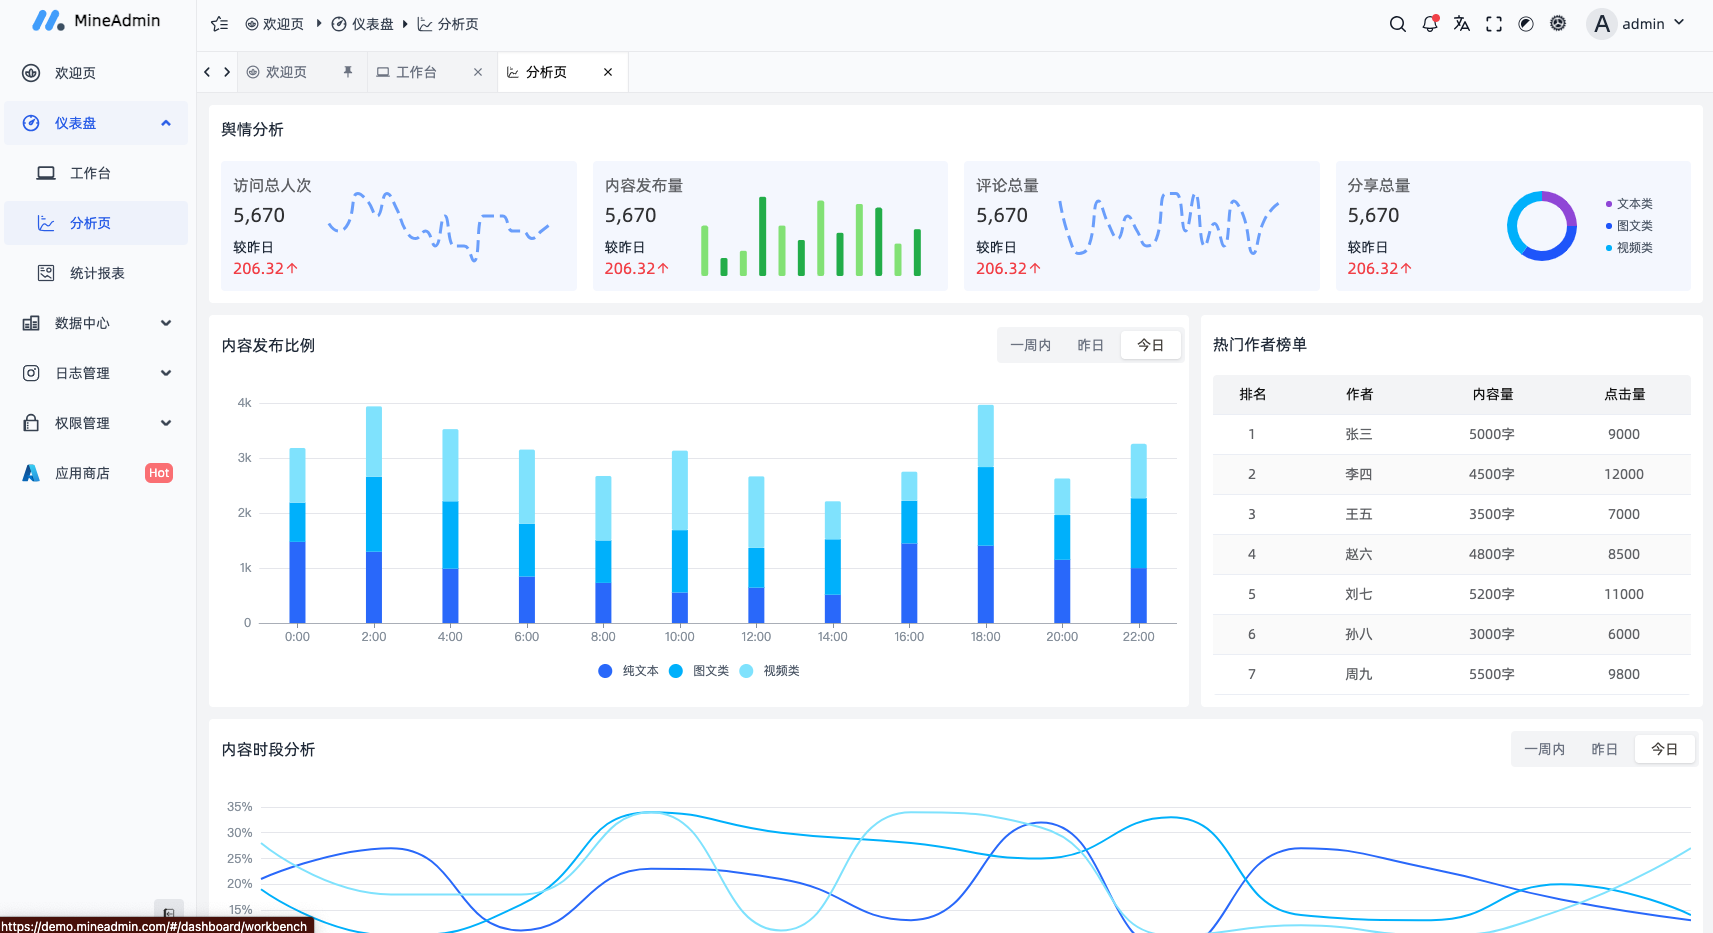1713x933 pixels.
Task: Select 昨日 filter in 内容发布比例 panel
Action: (x=1091, y=344)
